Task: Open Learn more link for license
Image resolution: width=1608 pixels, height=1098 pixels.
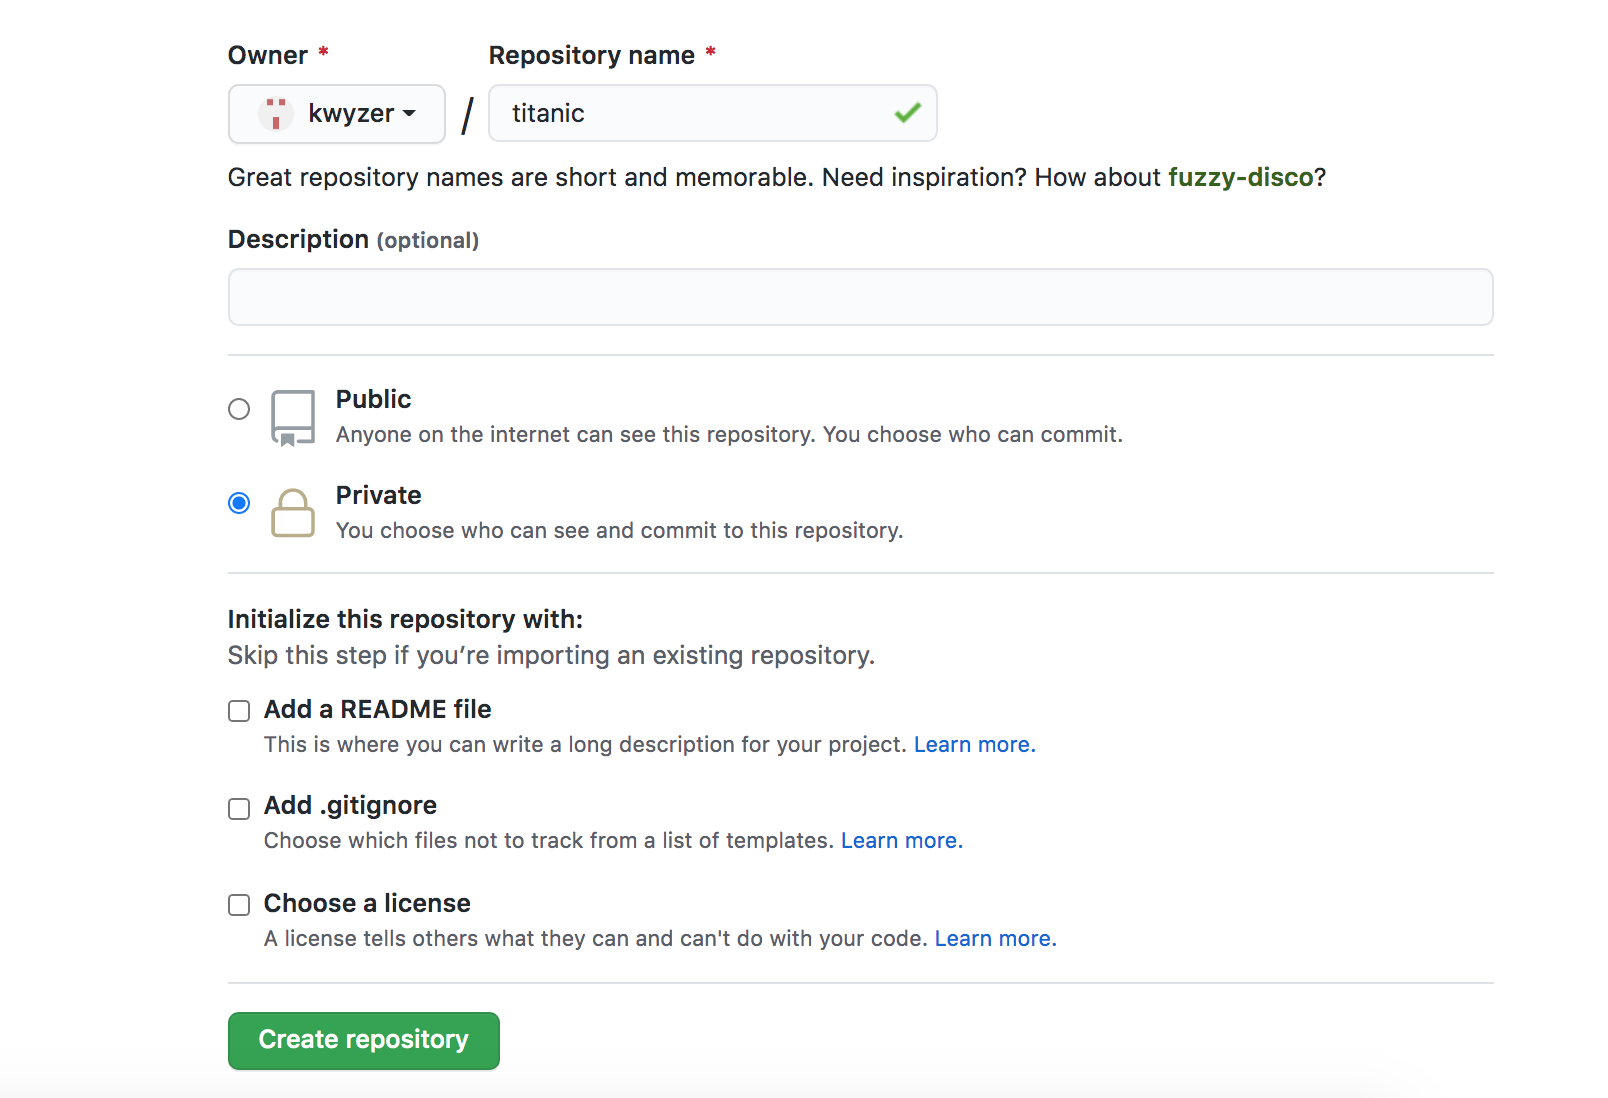Action: (x=995, y=939)
